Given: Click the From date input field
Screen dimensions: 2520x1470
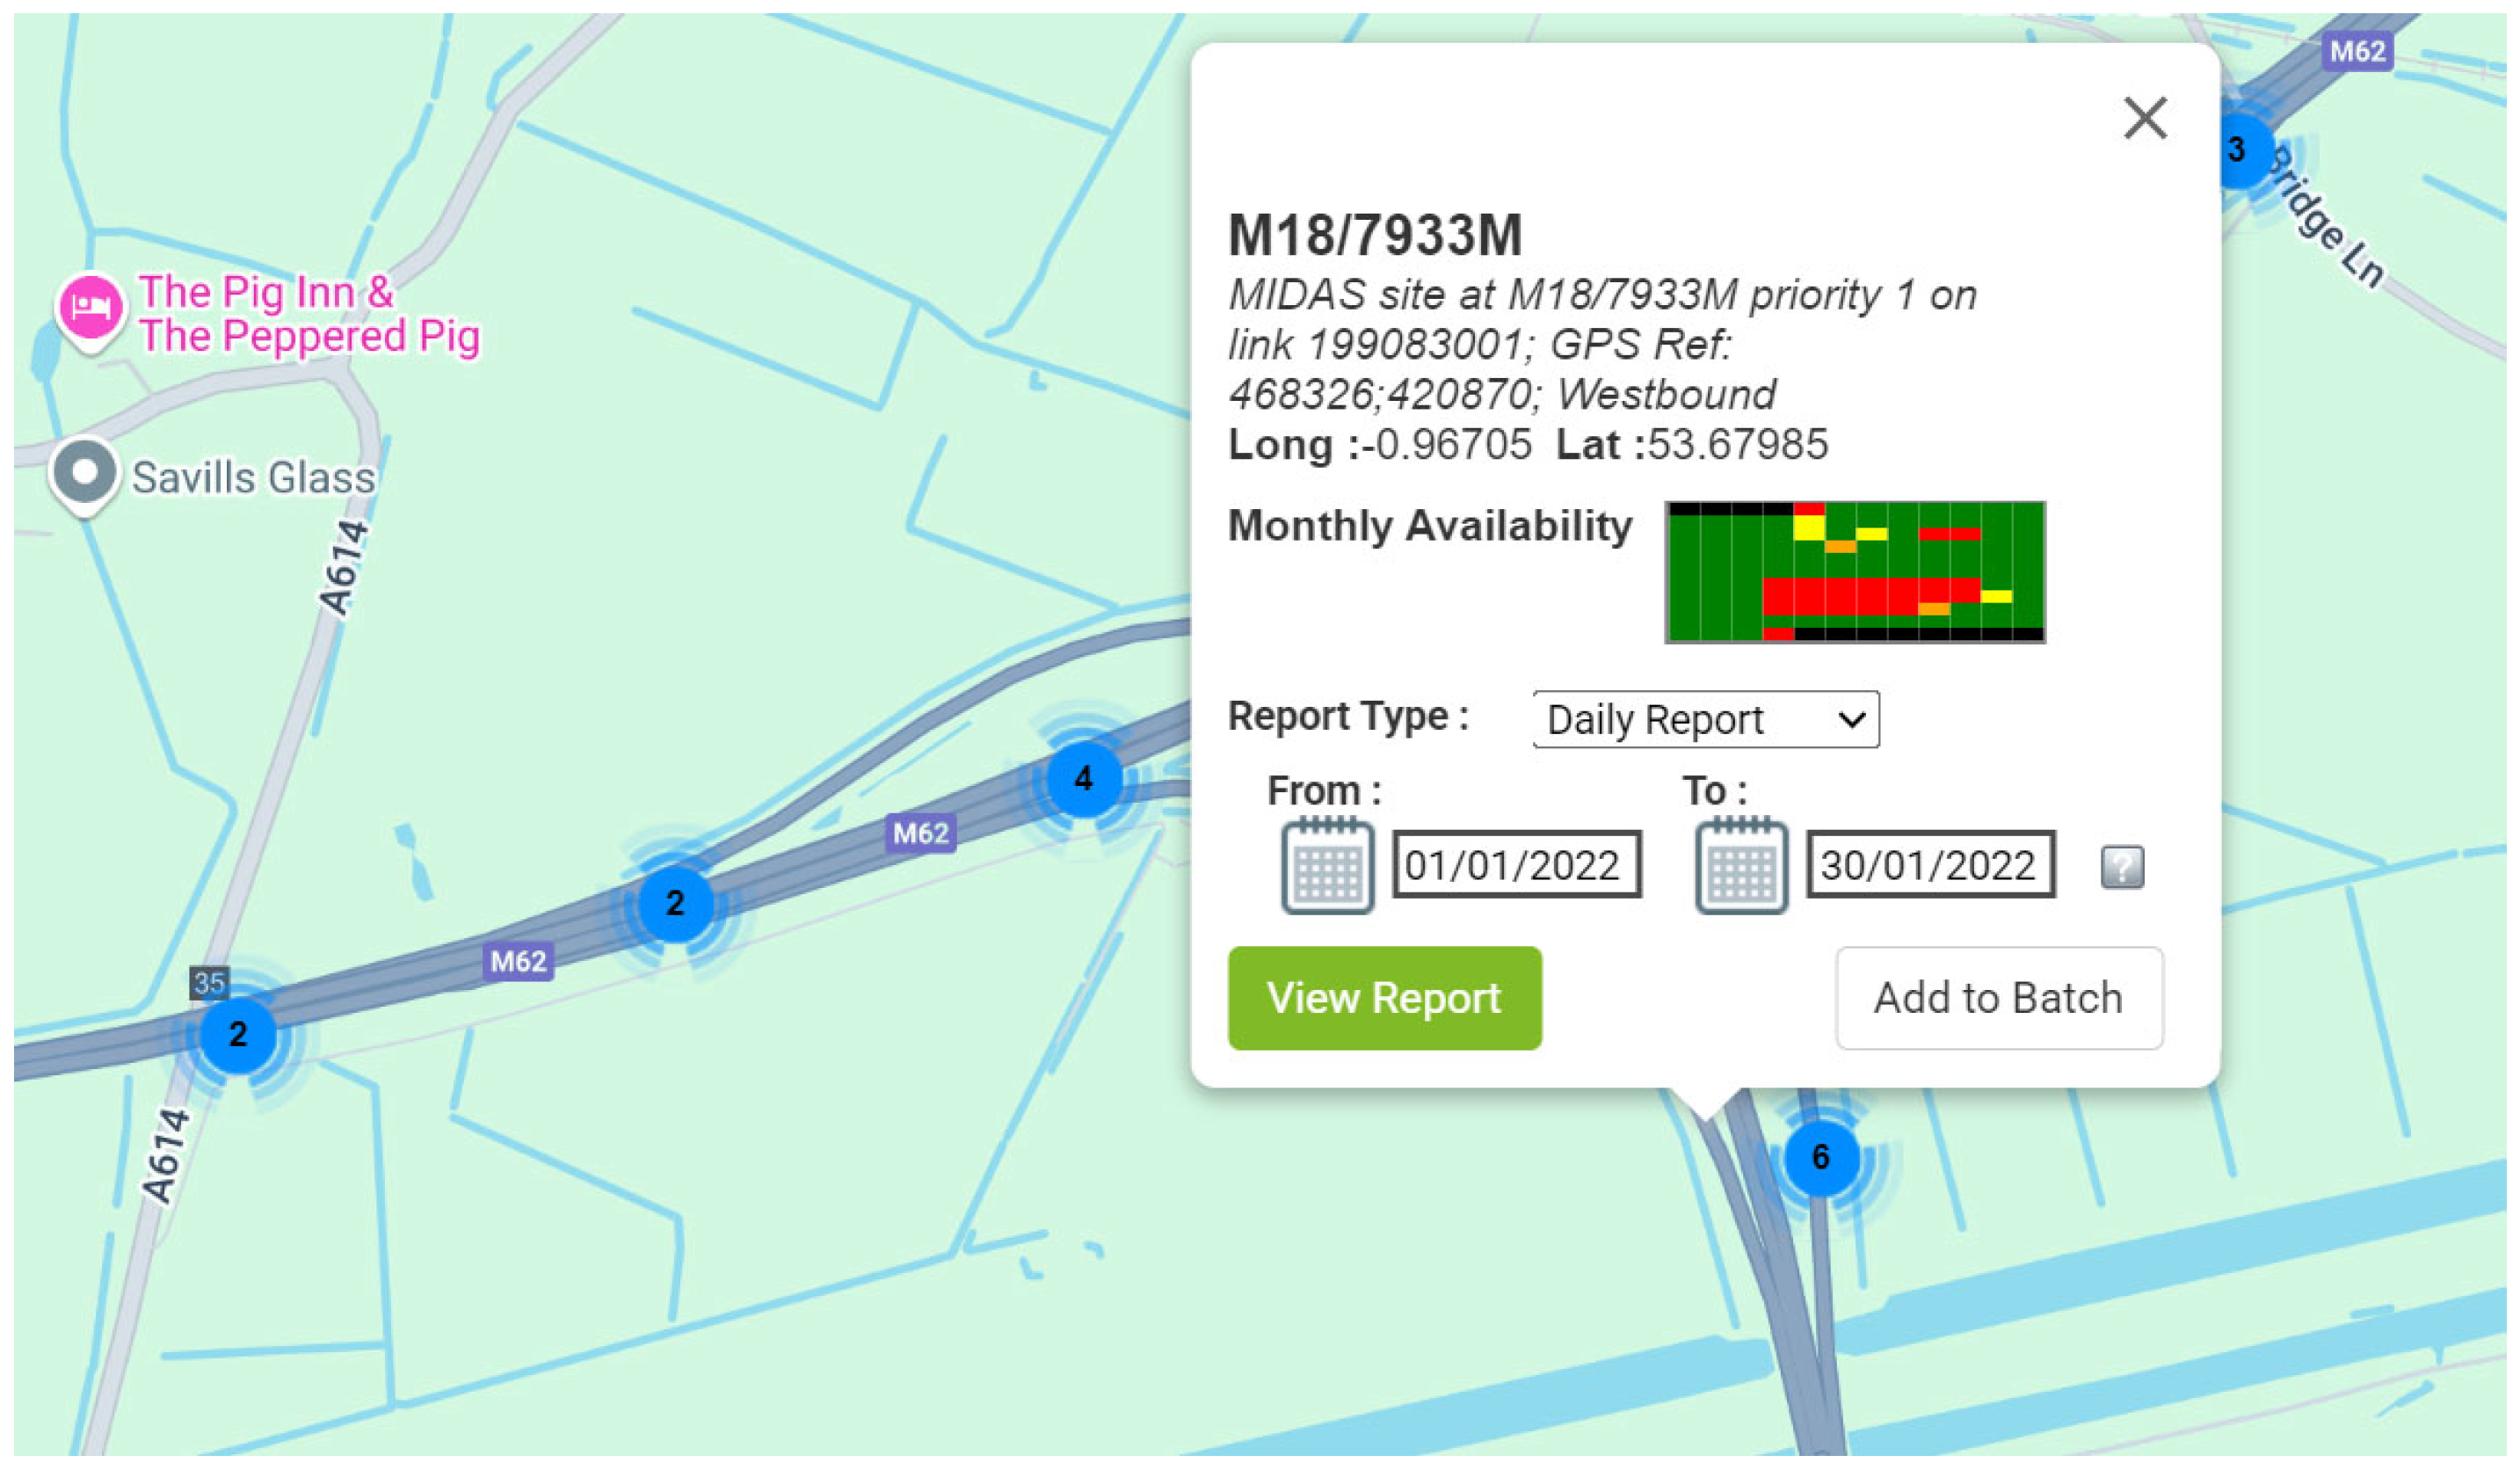Looking at the screenshot, I should (x=1515, y=865).
